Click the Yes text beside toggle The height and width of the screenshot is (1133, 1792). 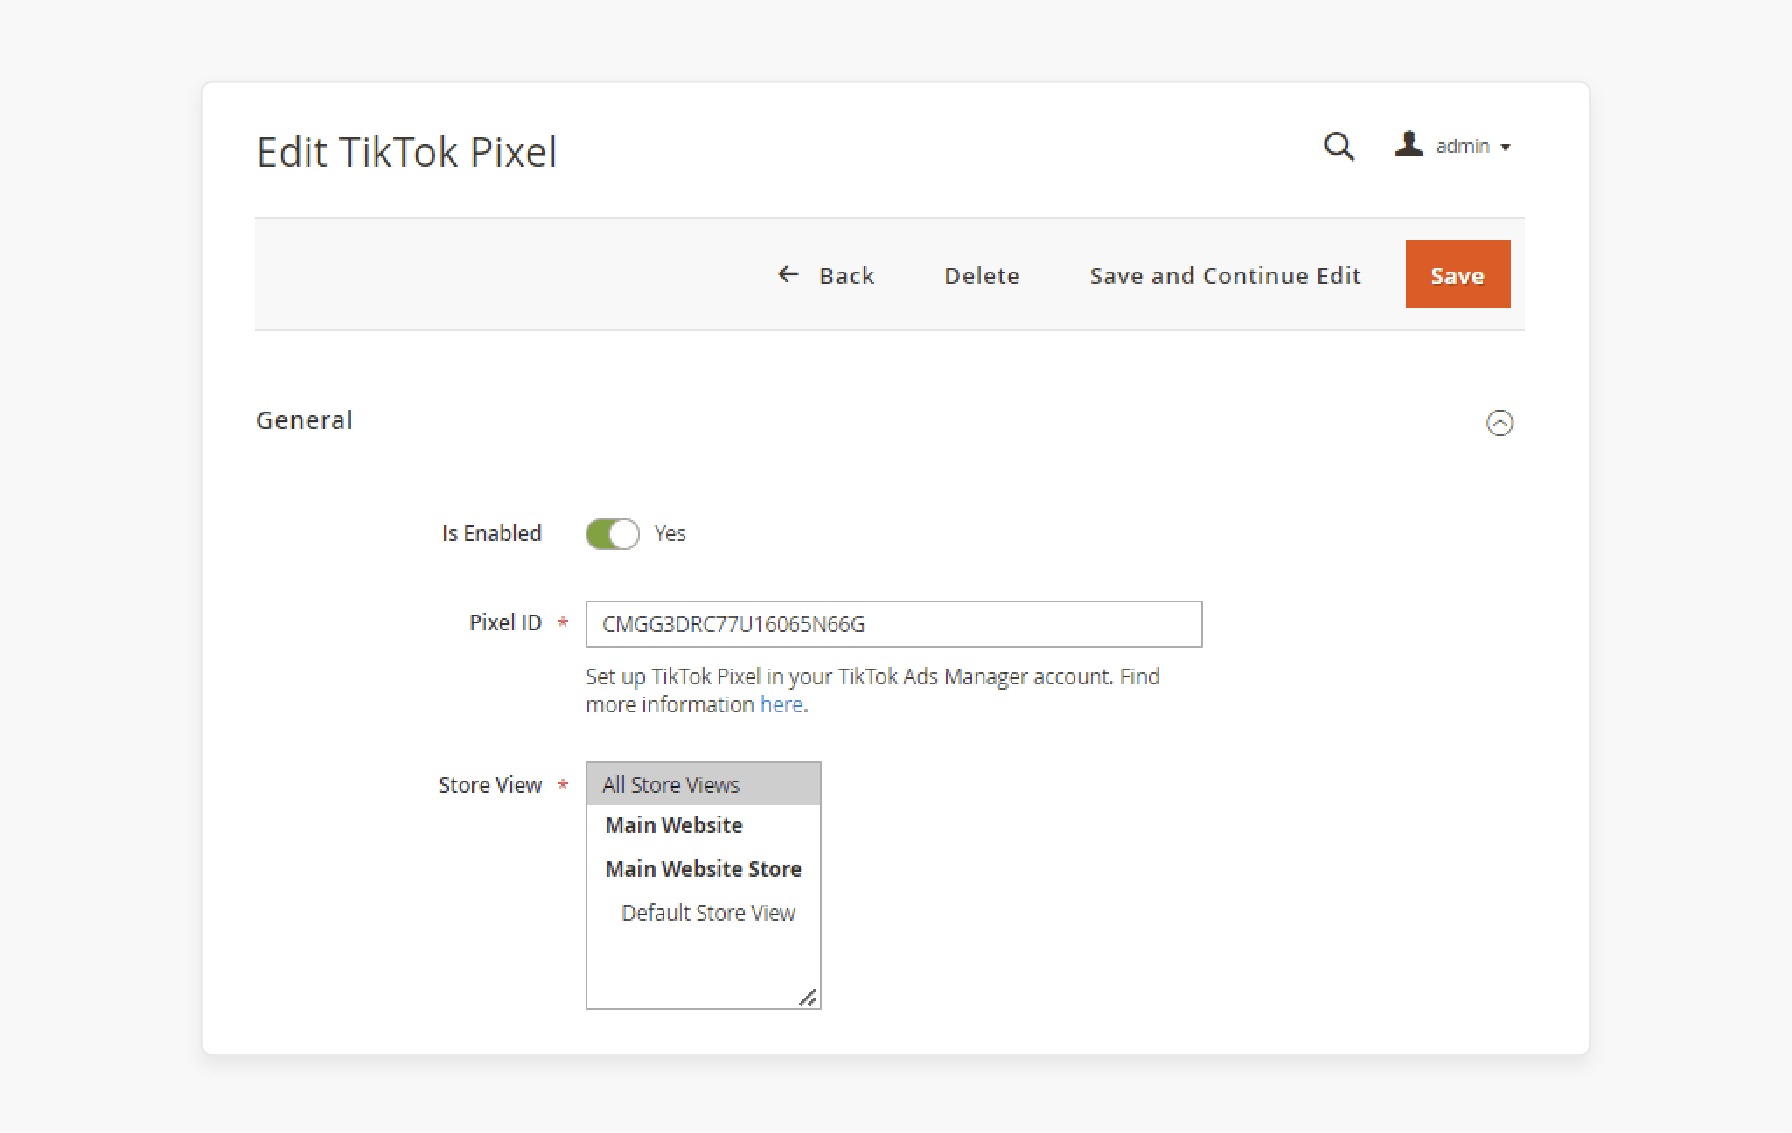pos(670,533)
